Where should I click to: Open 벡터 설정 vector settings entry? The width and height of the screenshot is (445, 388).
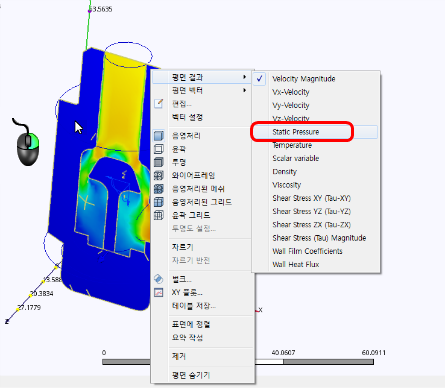(187, 117)
